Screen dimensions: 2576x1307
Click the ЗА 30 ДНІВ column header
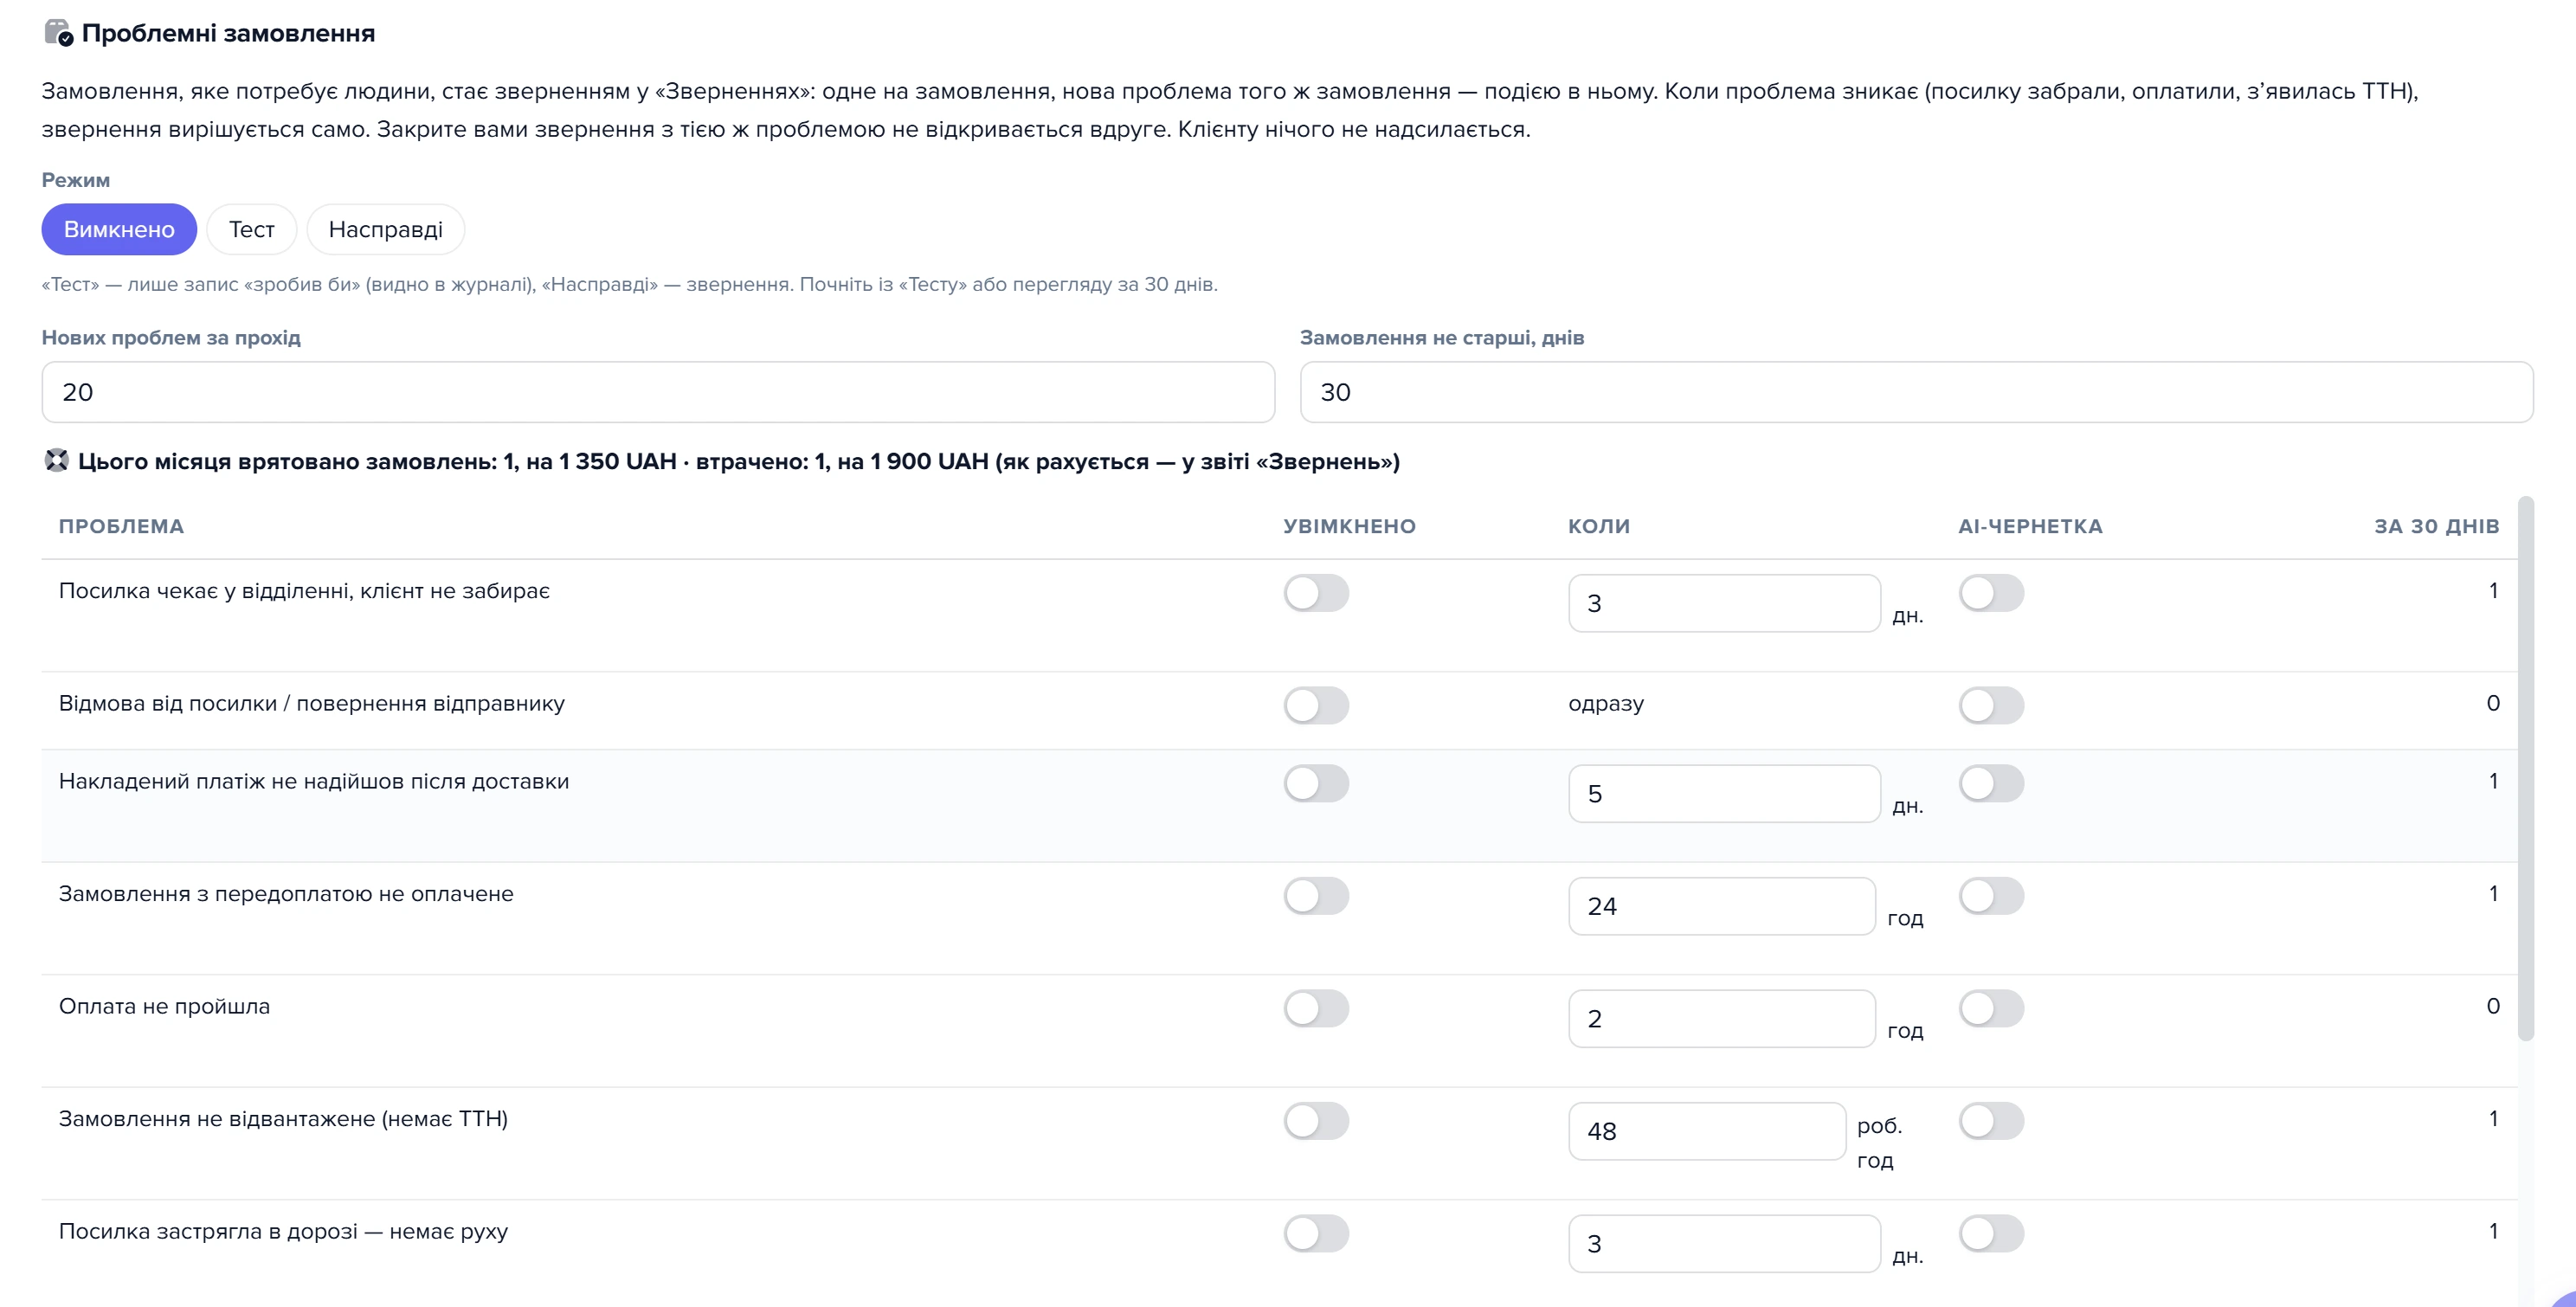point(2436,526)
